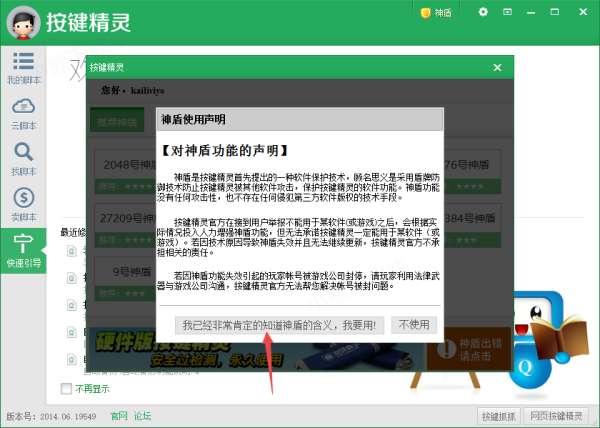Click the 神盾使用声明 title header
This screenshot has height=428, width=600.
[x=300, y=120]
